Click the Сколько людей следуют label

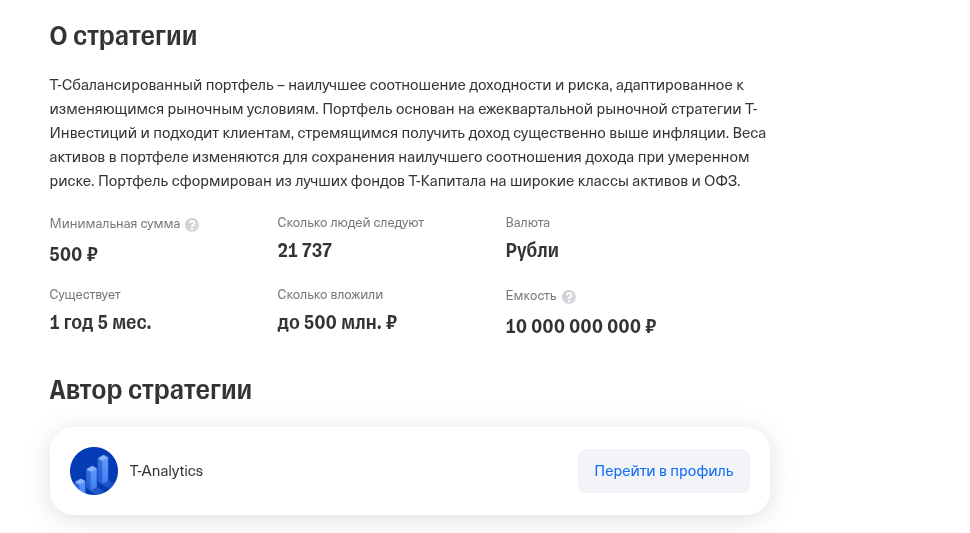coord(350,223)
